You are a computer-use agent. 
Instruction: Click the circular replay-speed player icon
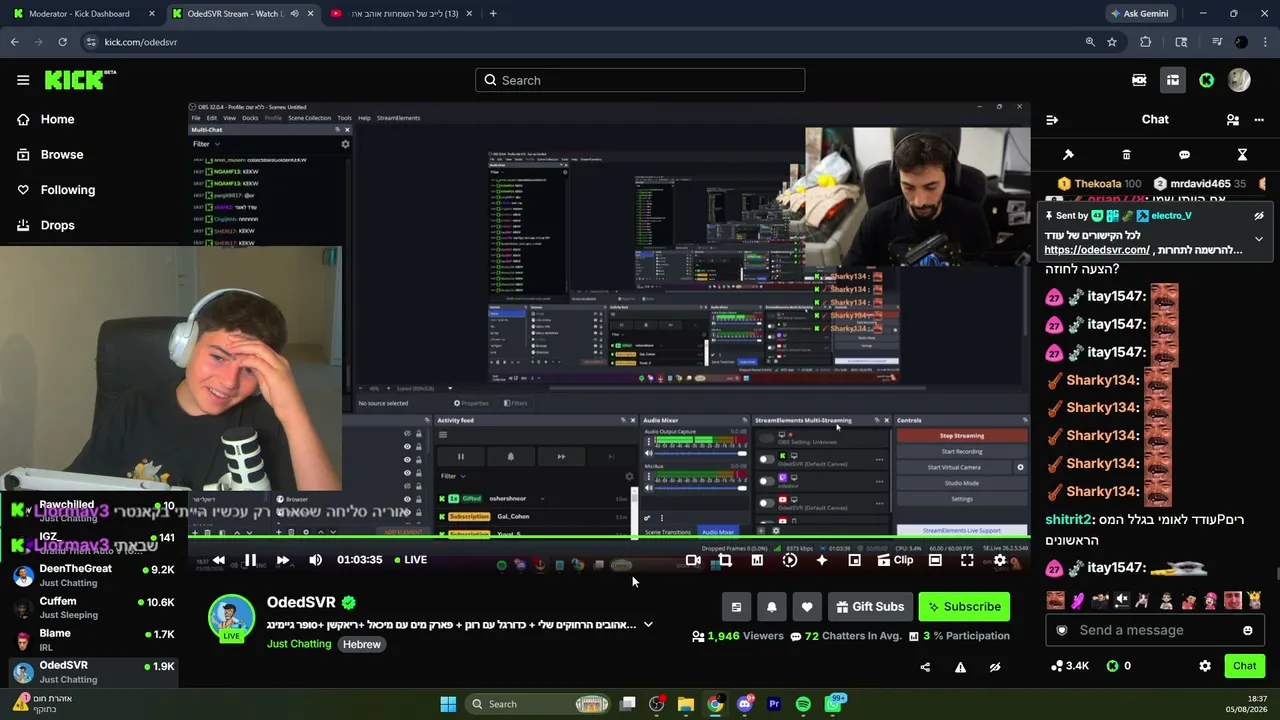[x=790, y=560]
